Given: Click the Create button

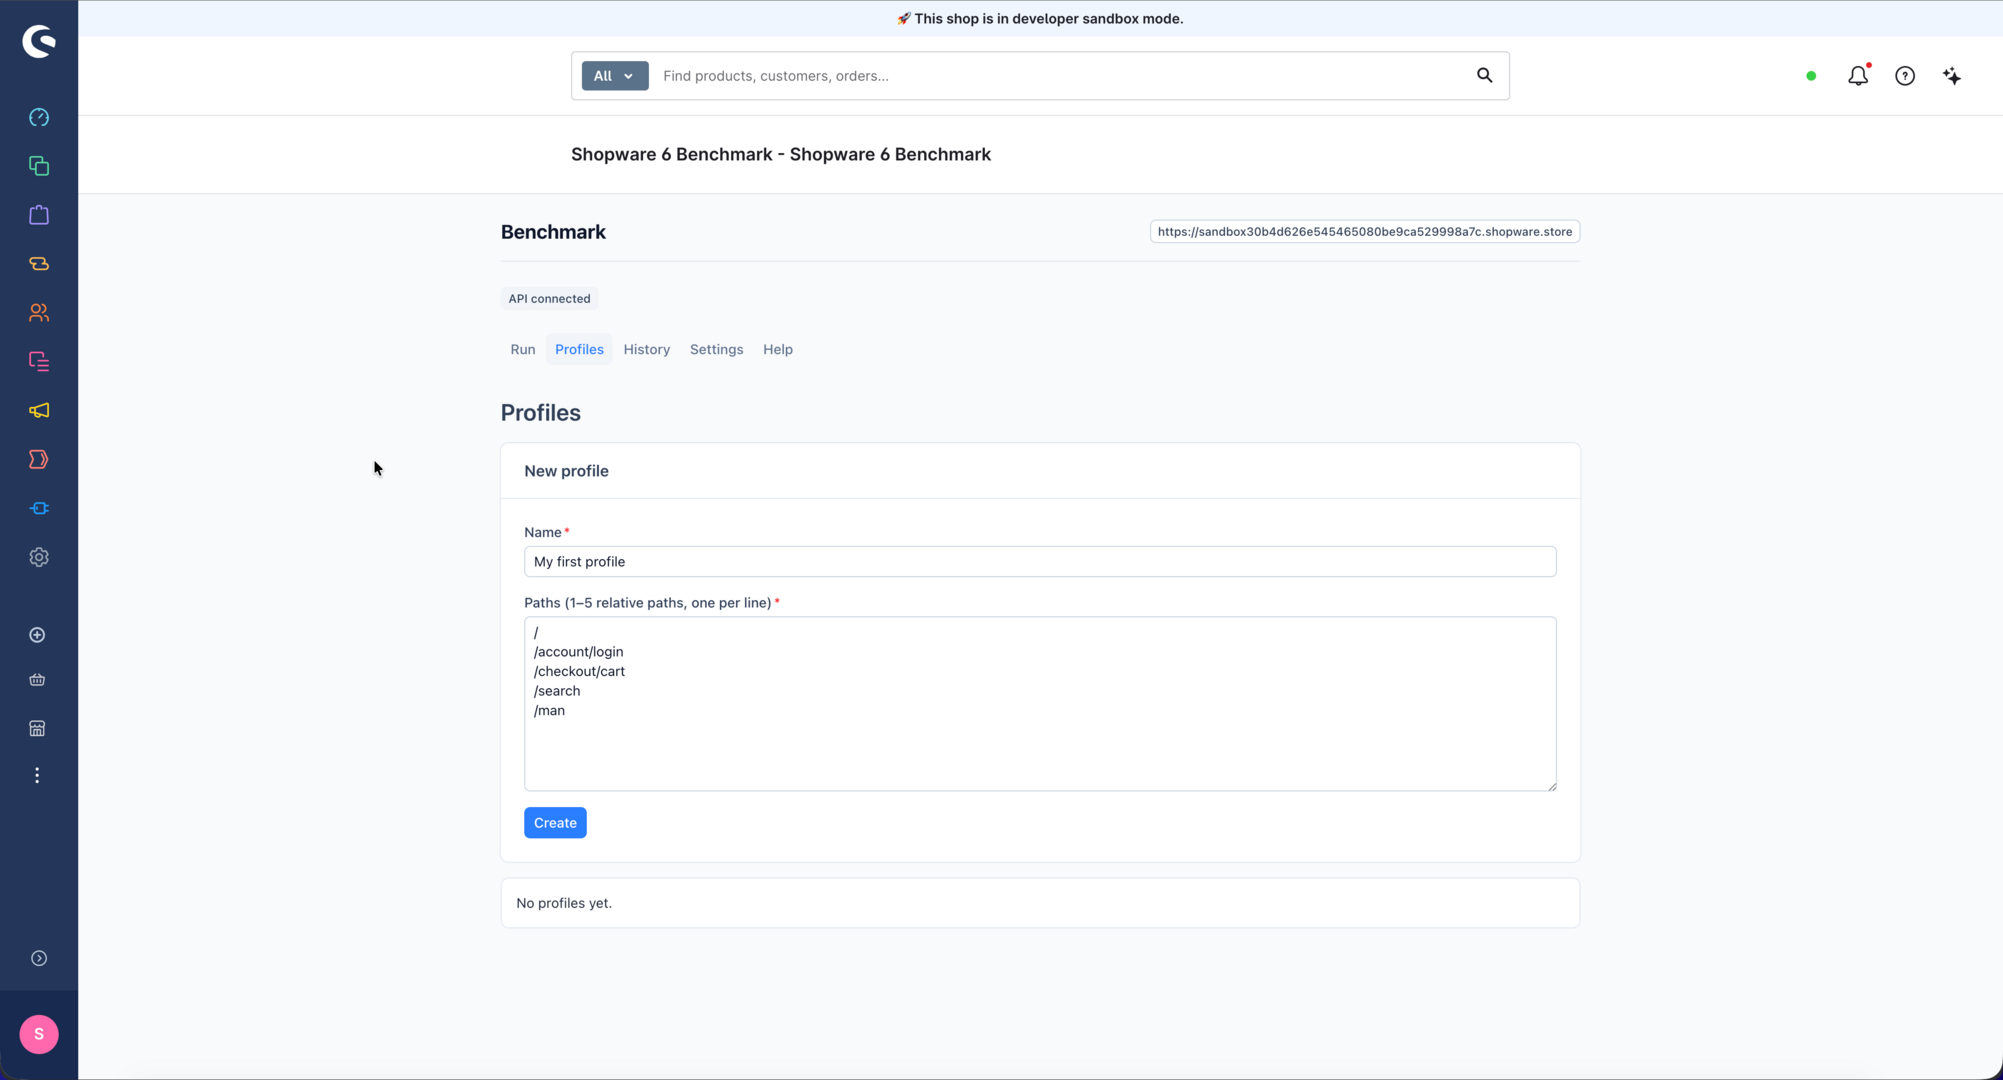Looking at the screenshot, I should click(x=555, y=823).
